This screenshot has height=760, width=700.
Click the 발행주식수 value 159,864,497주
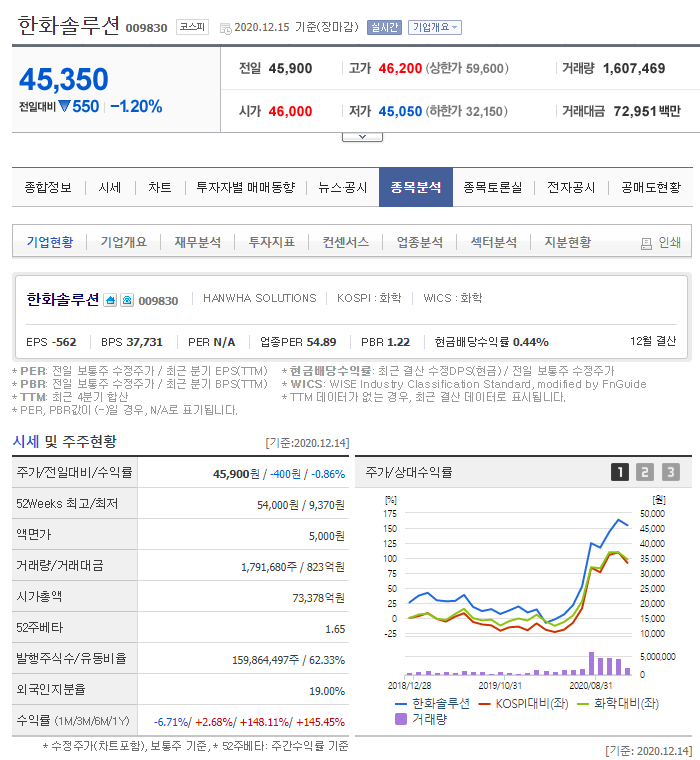pos(266,660)
